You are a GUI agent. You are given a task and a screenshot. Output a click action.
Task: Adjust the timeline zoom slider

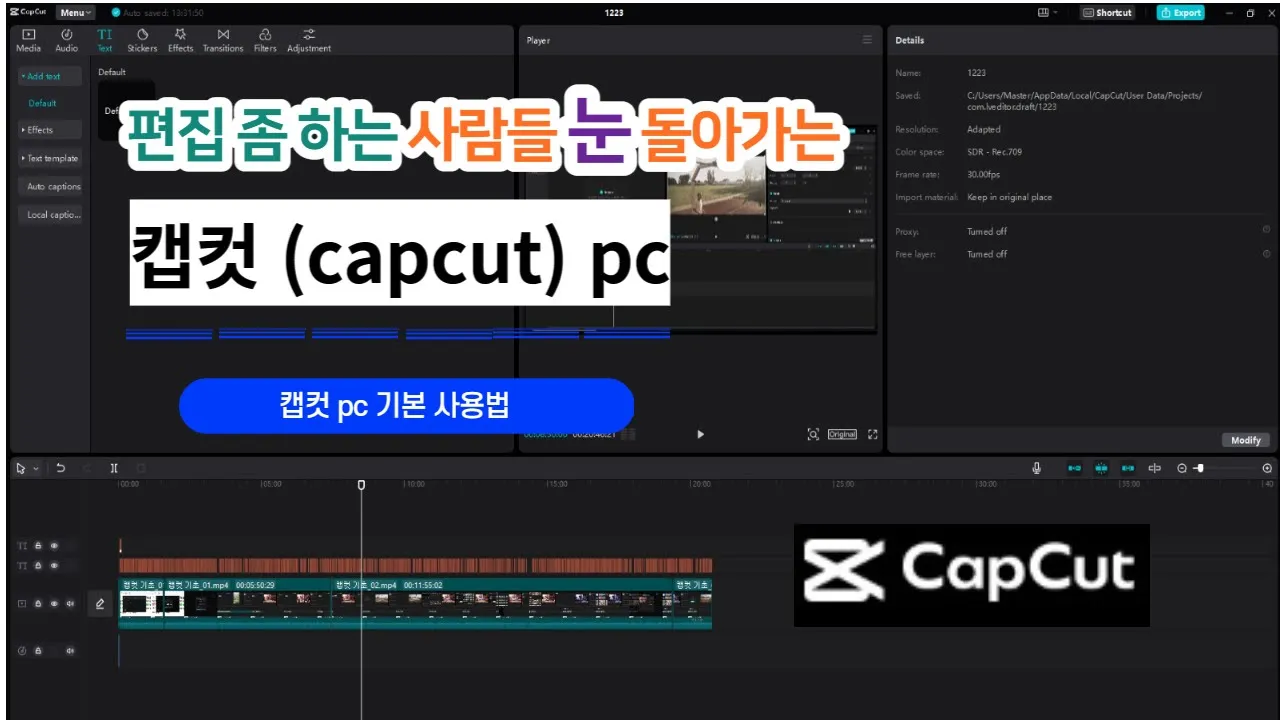pyautogui.click(x=1198, y=468)
